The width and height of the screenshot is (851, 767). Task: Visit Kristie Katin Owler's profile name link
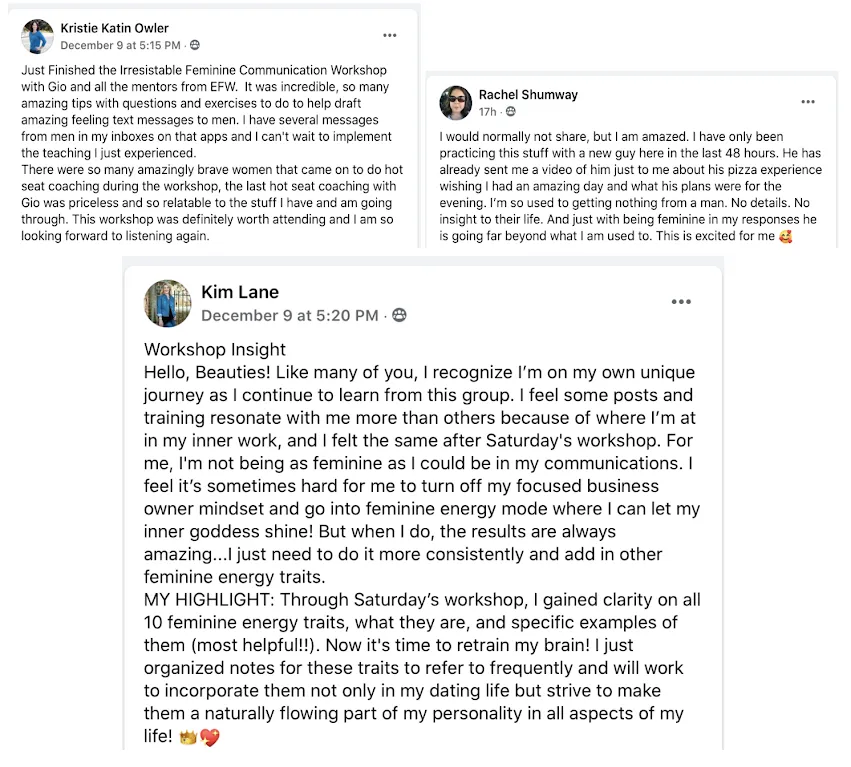(115, 28)
